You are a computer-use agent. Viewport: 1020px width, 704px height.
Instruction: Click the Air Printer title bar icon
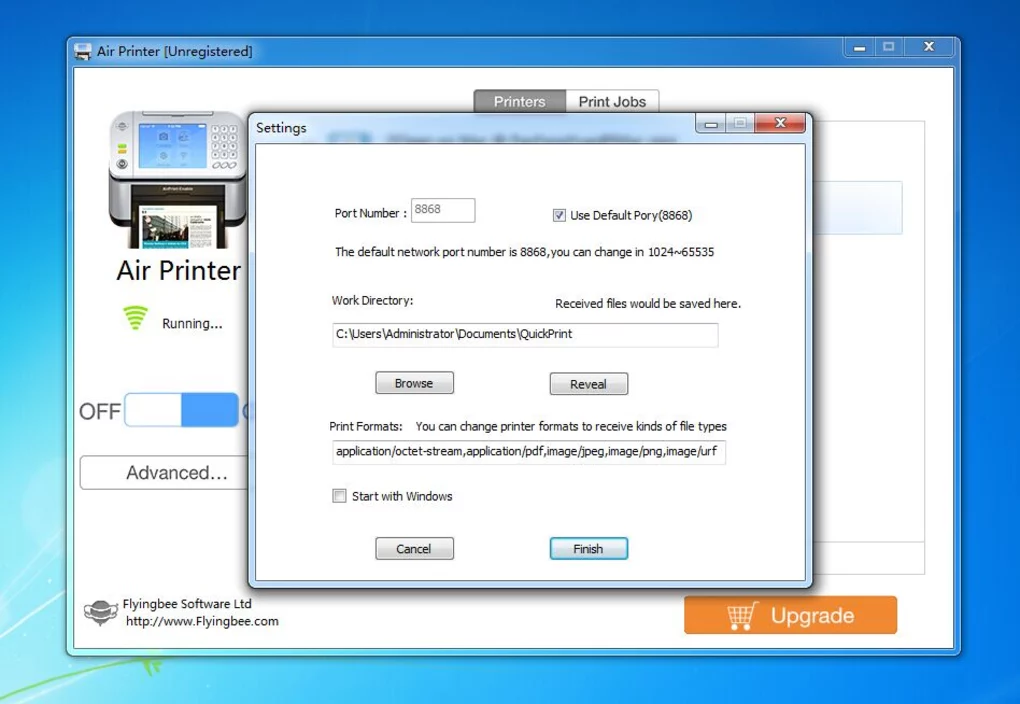pos(83,51)
